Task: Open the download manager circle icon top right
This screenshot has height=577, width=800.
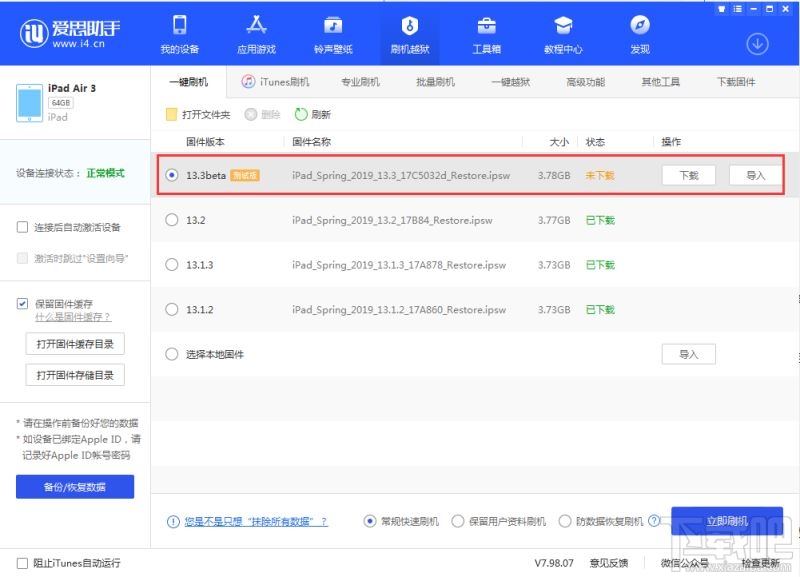Action: tap(758, 45)
